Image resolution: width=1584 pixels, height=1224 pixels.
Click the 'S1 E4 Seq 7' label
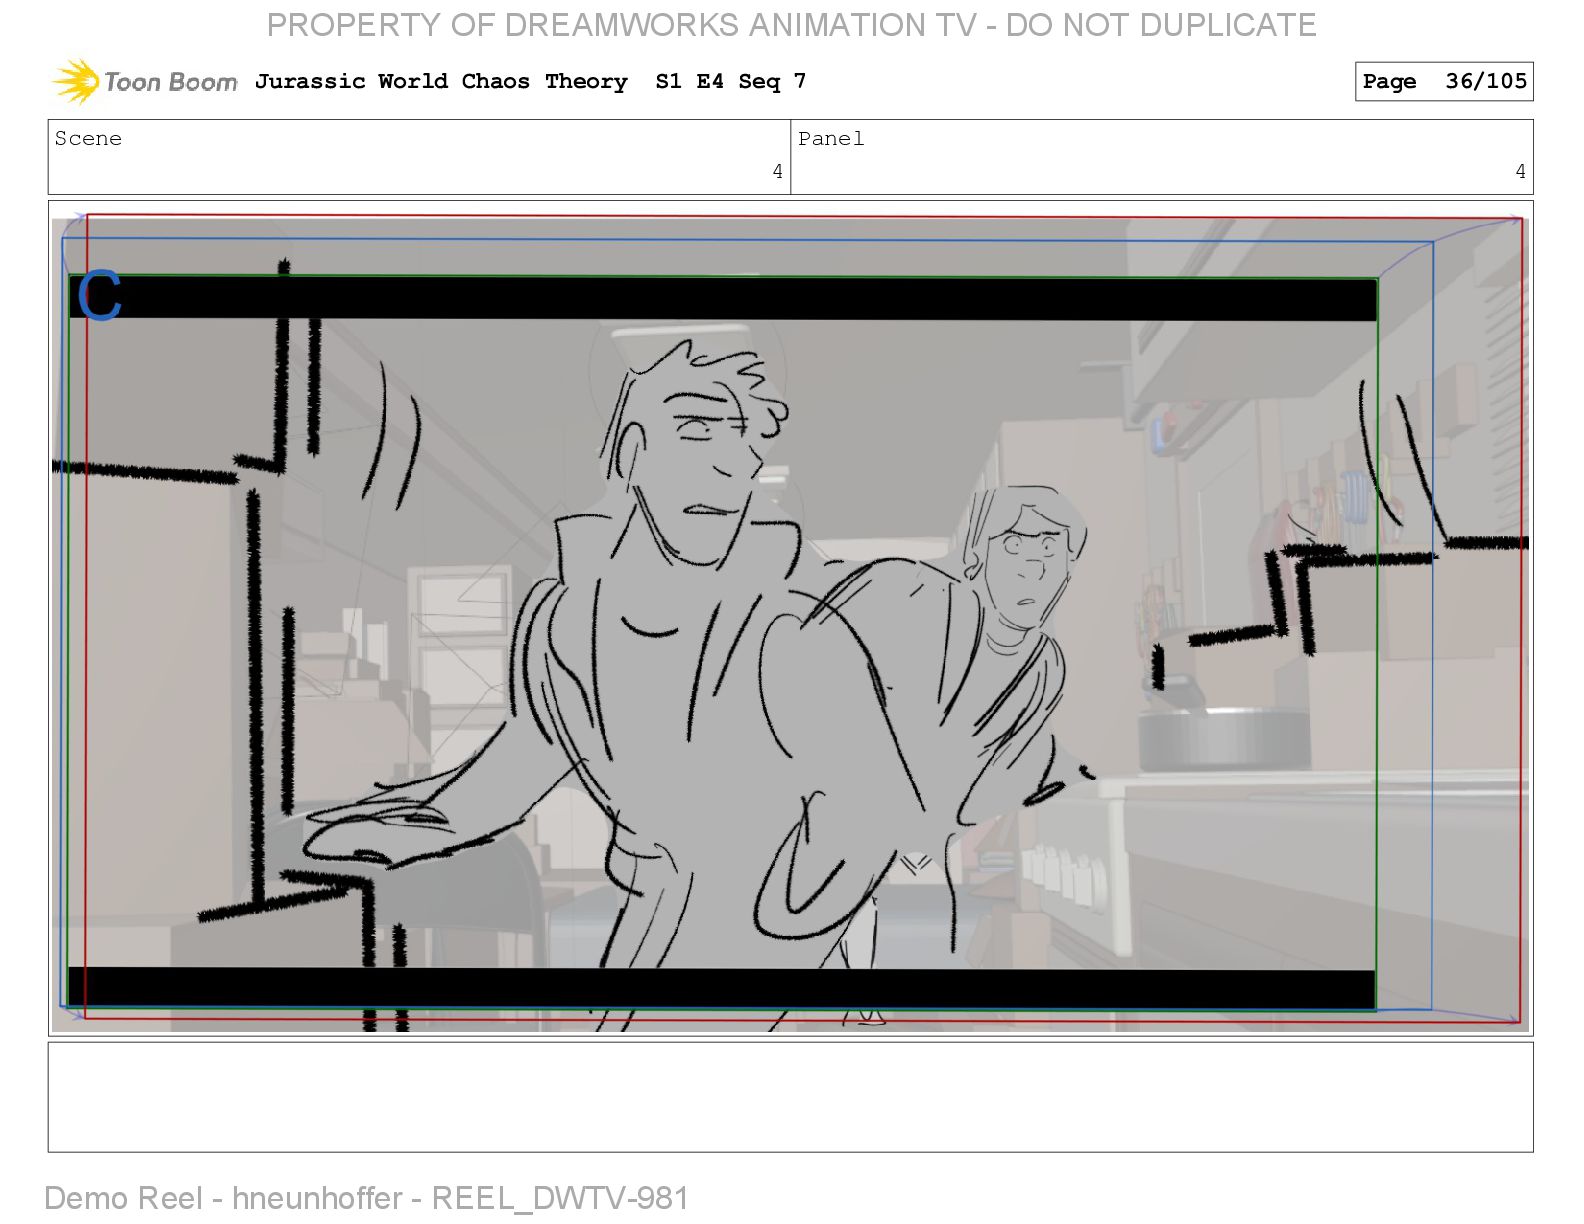(730, 81)
